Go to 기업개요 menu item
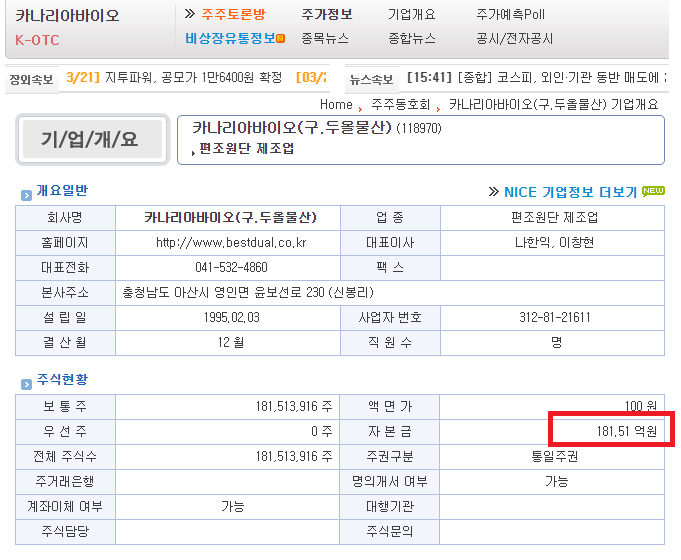The height and width of the screenshot is (560, 681). [x=411, y=15]
